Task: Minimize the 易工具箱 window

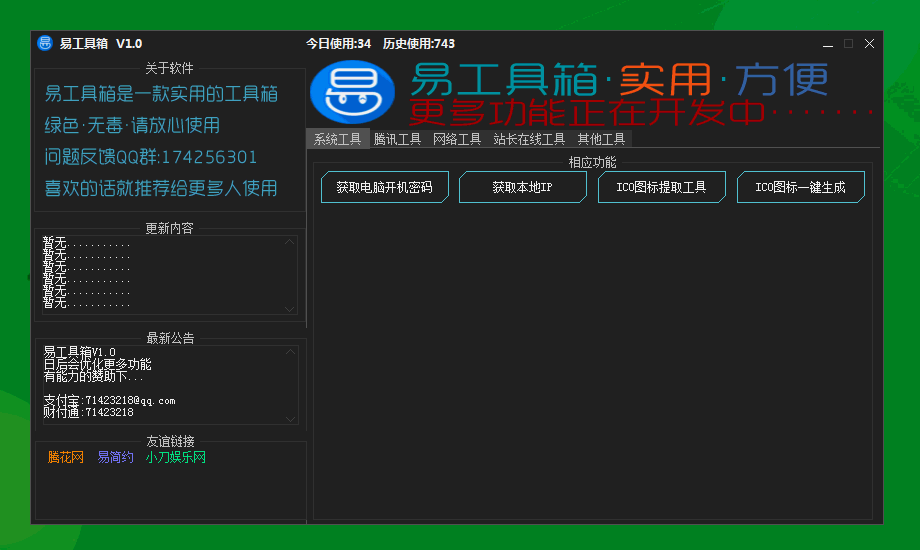Action: click(828, 44)
